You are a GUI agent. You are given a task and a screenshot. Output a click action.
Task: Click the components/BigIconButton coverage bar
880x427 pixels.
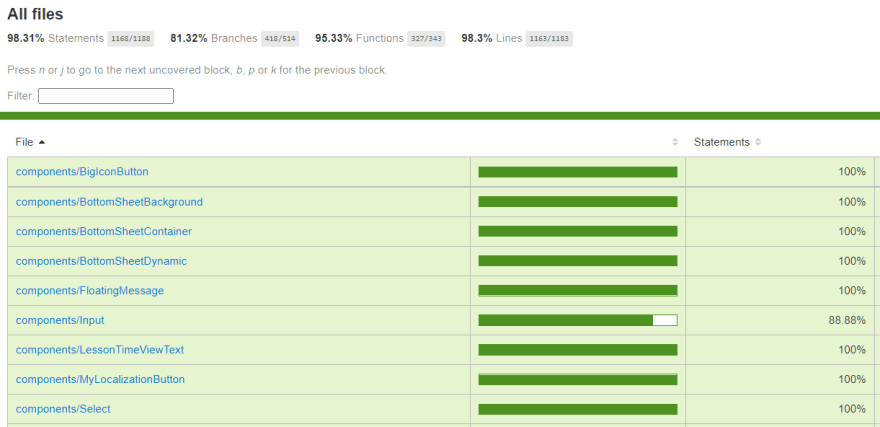click(578, 172)
